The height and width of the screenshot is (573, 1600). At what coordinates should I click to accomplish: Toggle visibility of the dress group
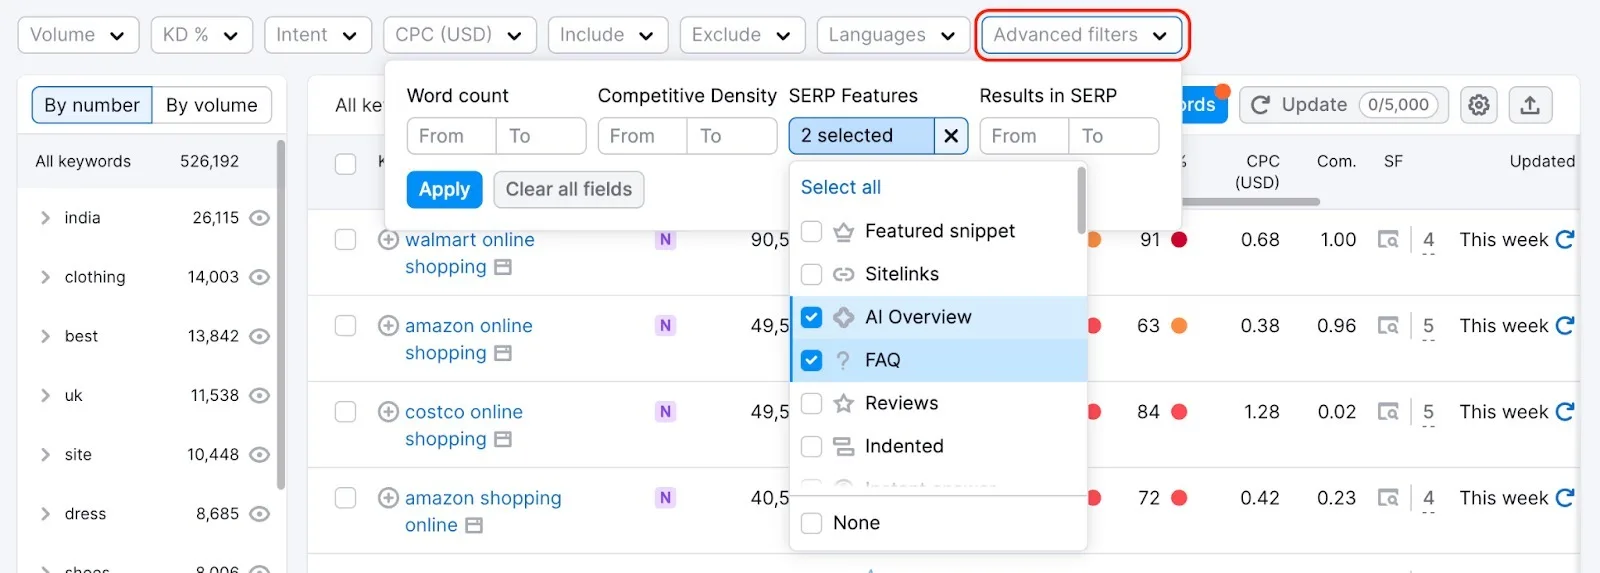tap(259, 514)
